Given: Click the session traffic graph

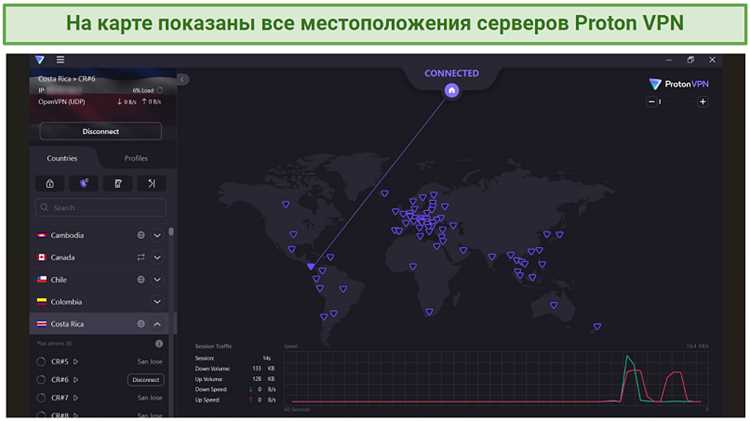Looking at the screenshot, I should 496,377.
